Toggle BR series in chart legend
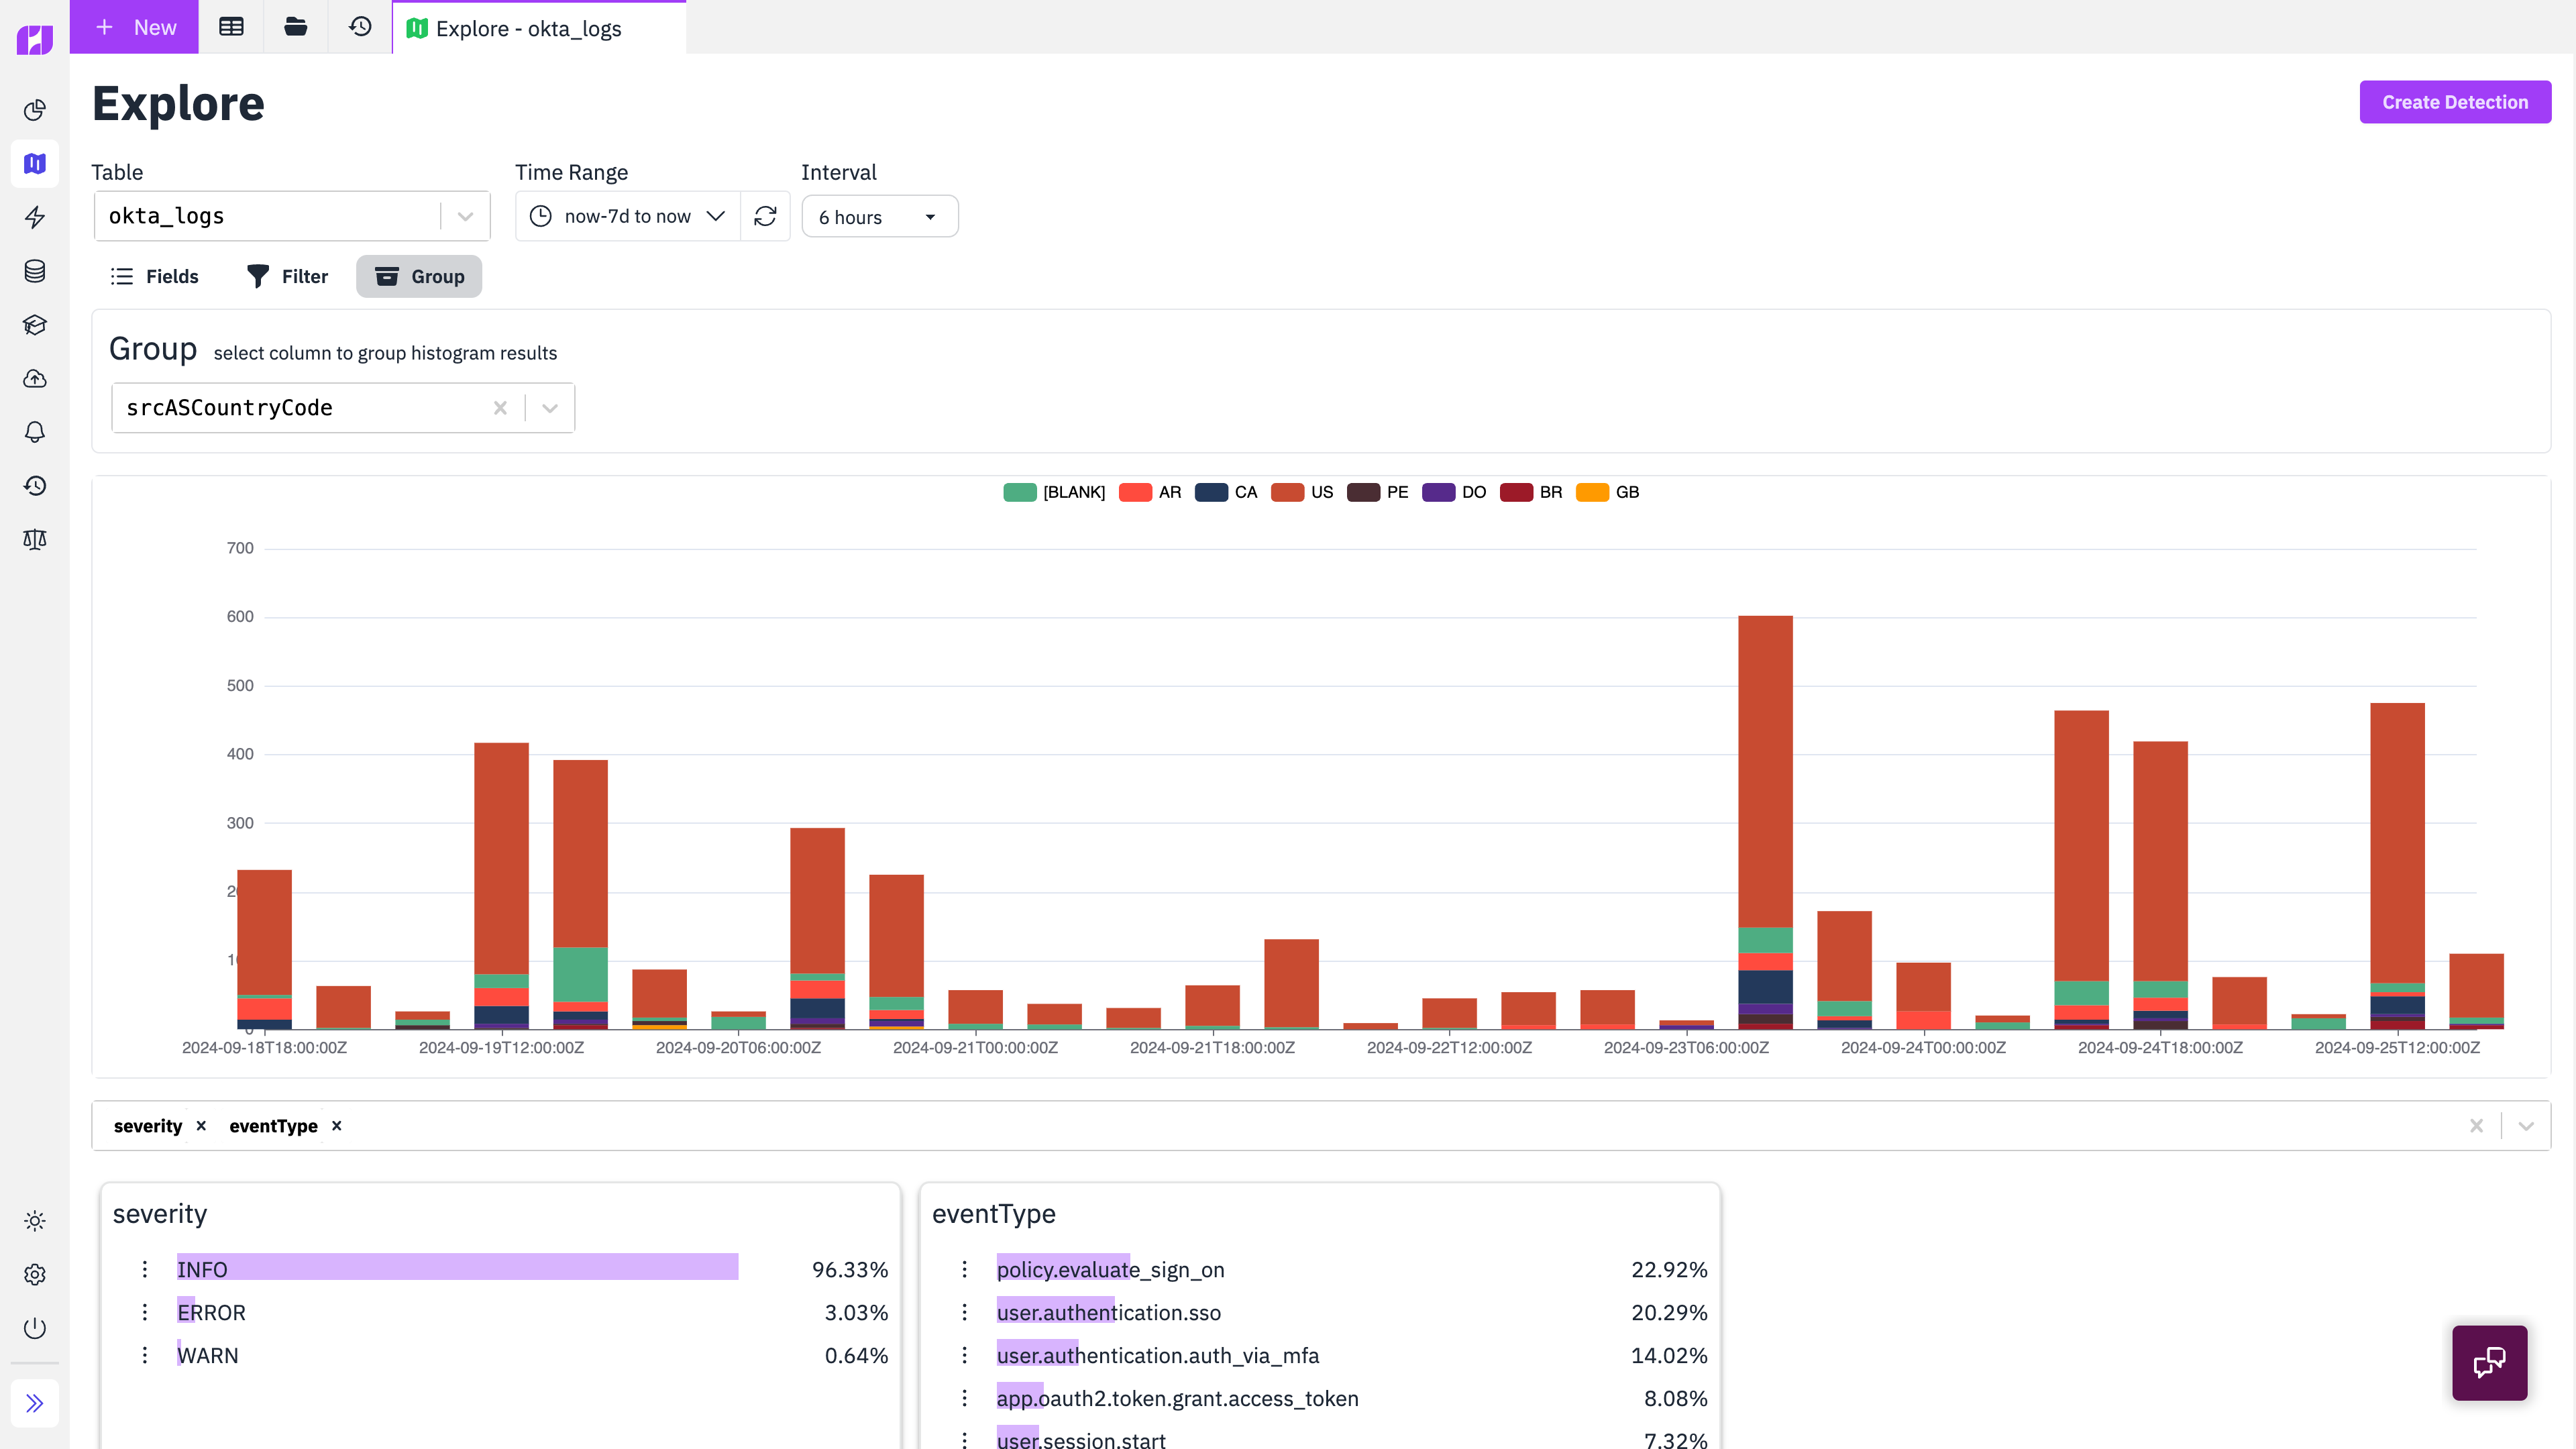 coord(1531,492)
